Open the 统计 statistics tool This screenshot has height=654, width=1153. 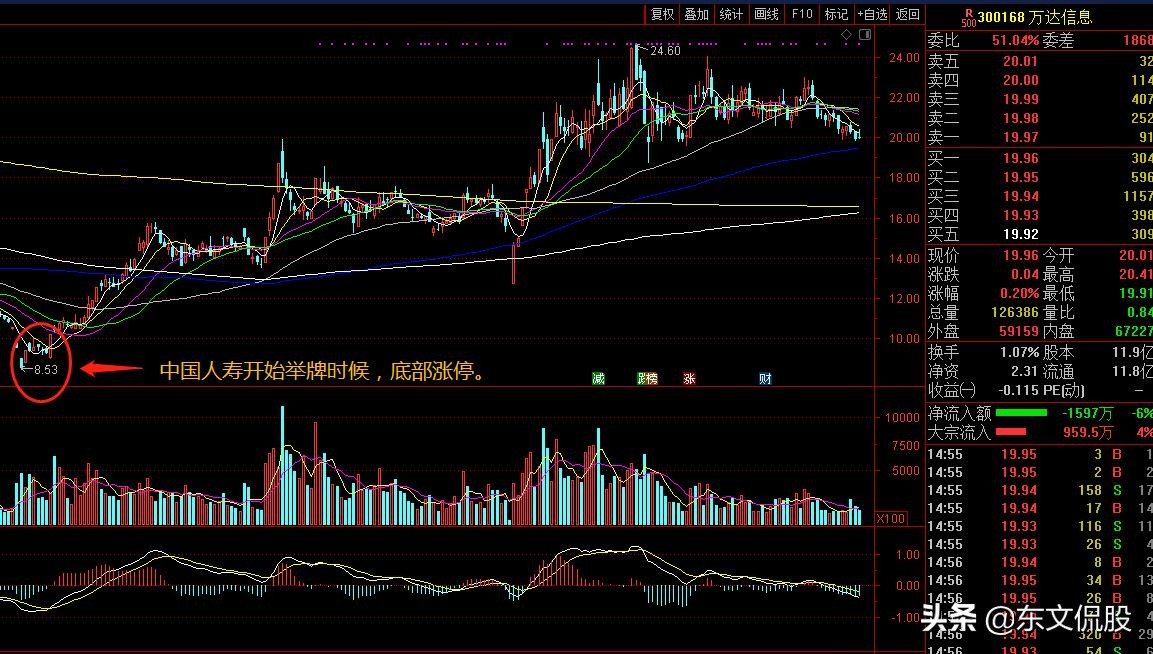click(x=731, y=14)
